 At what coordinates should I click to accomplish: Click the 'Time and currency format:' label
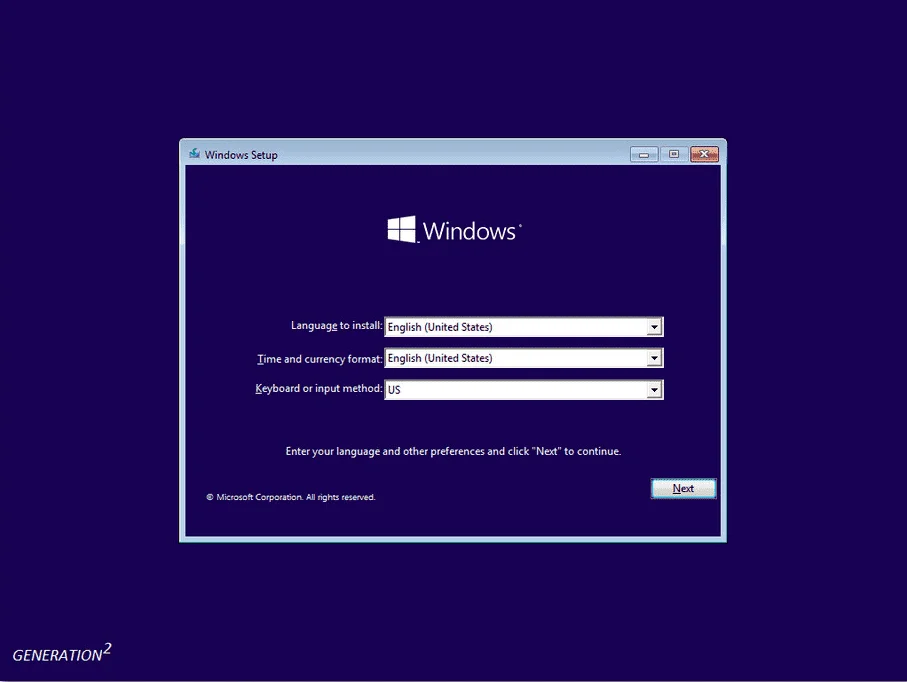click(x=320, y=359)
